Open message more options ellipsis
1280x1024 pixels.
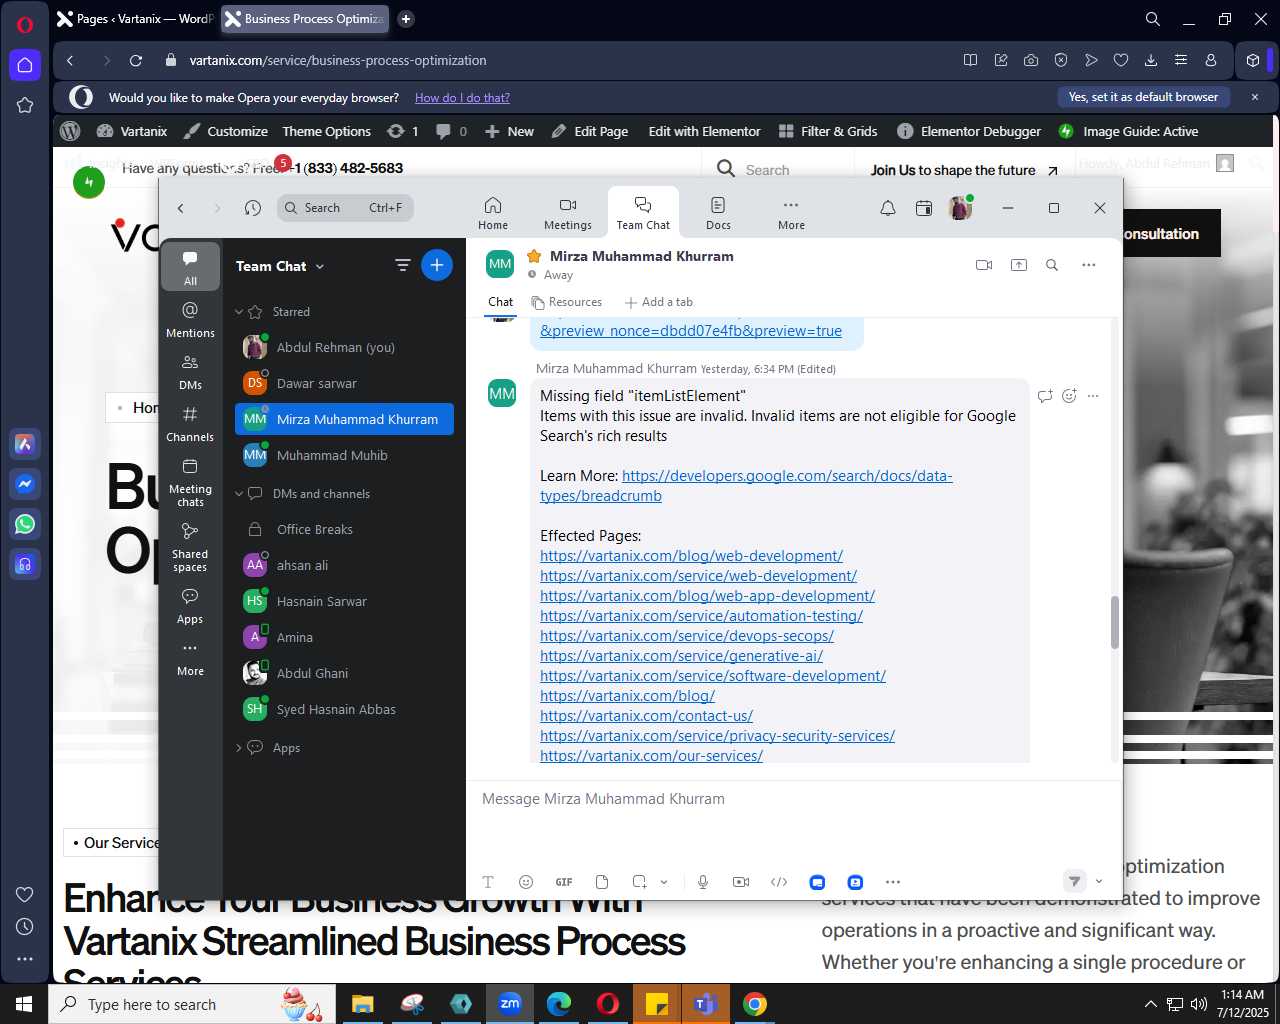1093,396
